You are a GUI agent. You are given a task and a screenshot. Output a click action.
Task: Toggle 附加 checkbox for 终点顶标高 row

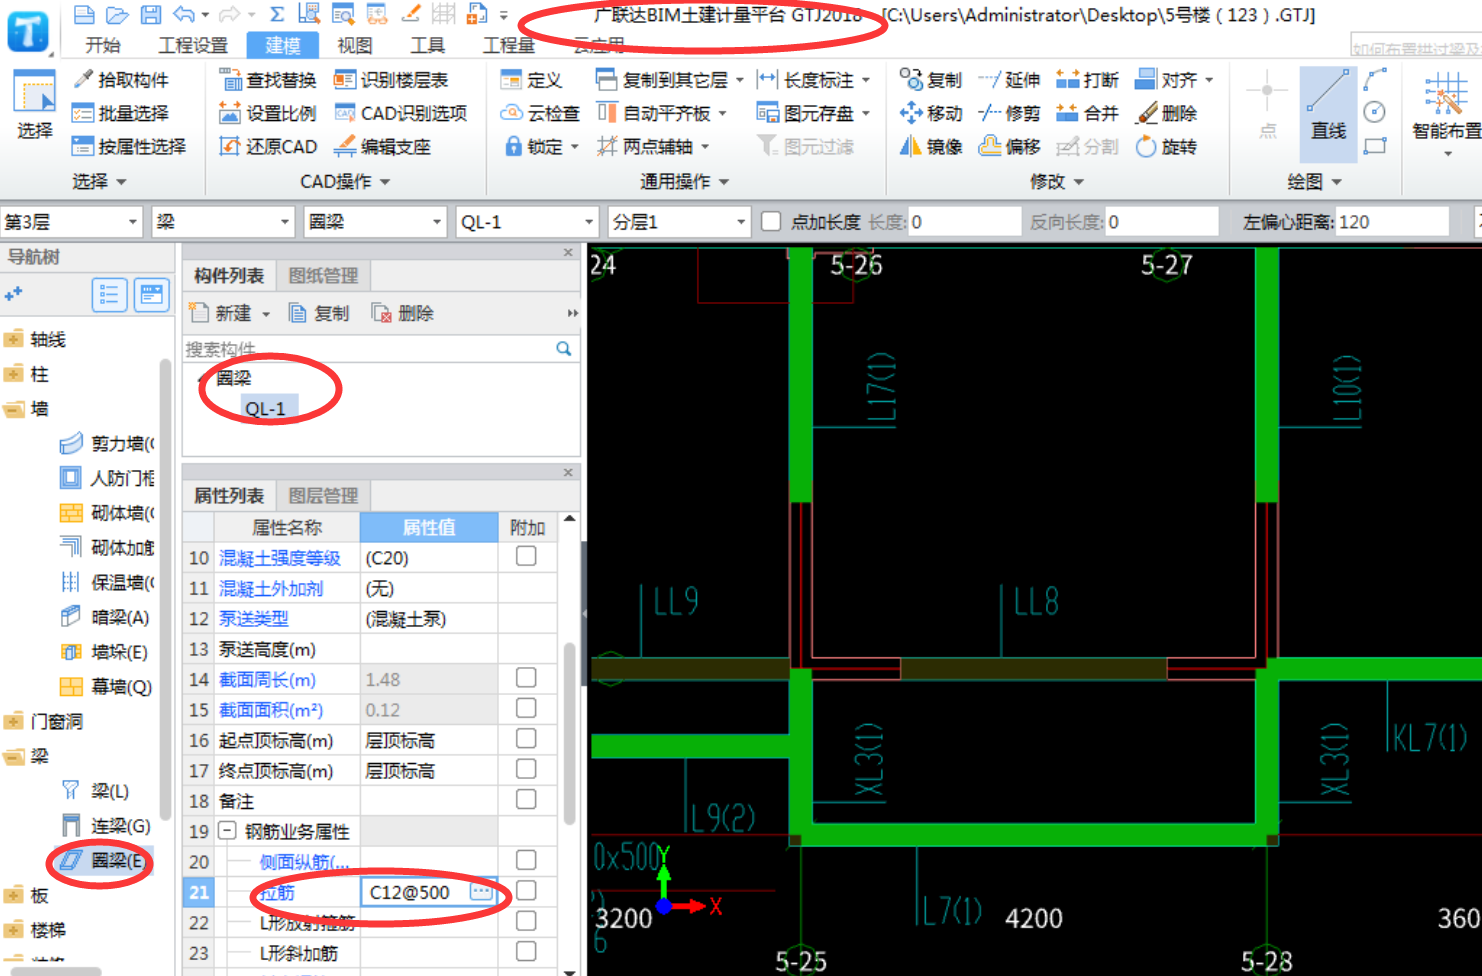[526, 769]
